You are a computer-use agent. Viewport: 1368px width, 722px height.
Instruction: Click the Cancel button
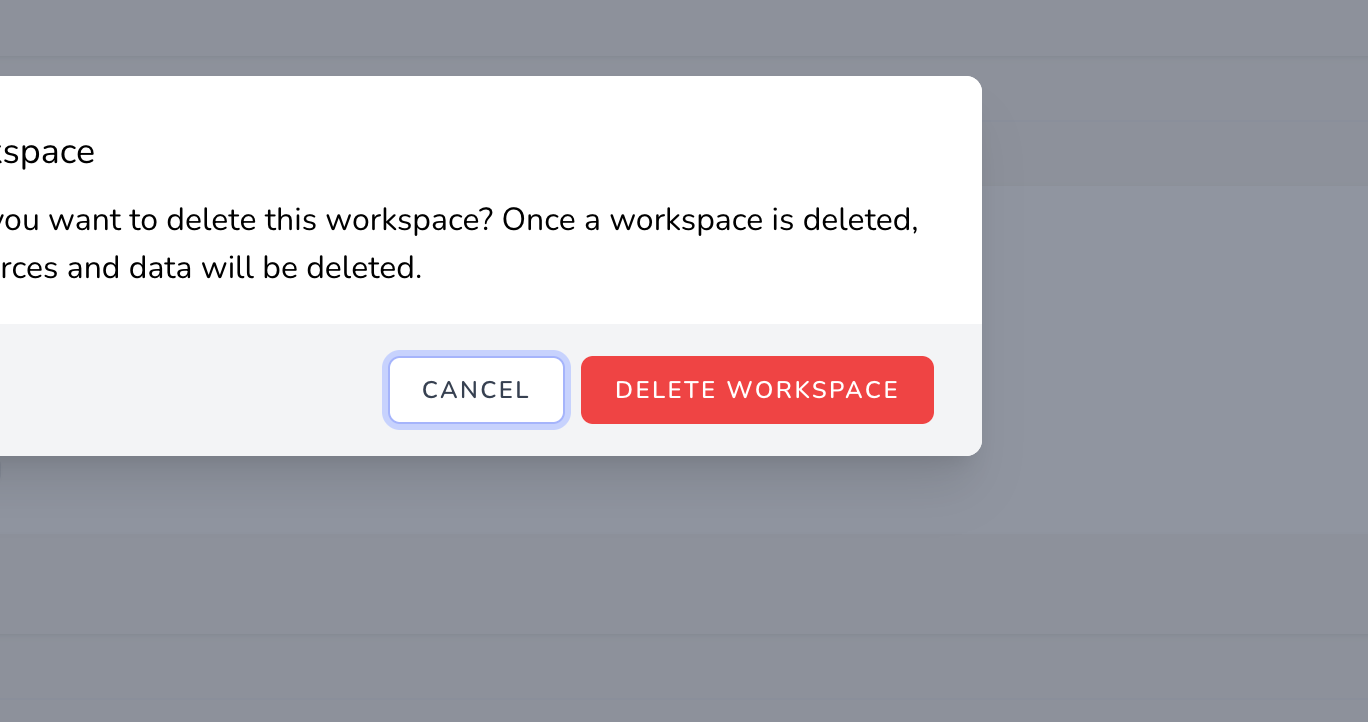[476, 390]
